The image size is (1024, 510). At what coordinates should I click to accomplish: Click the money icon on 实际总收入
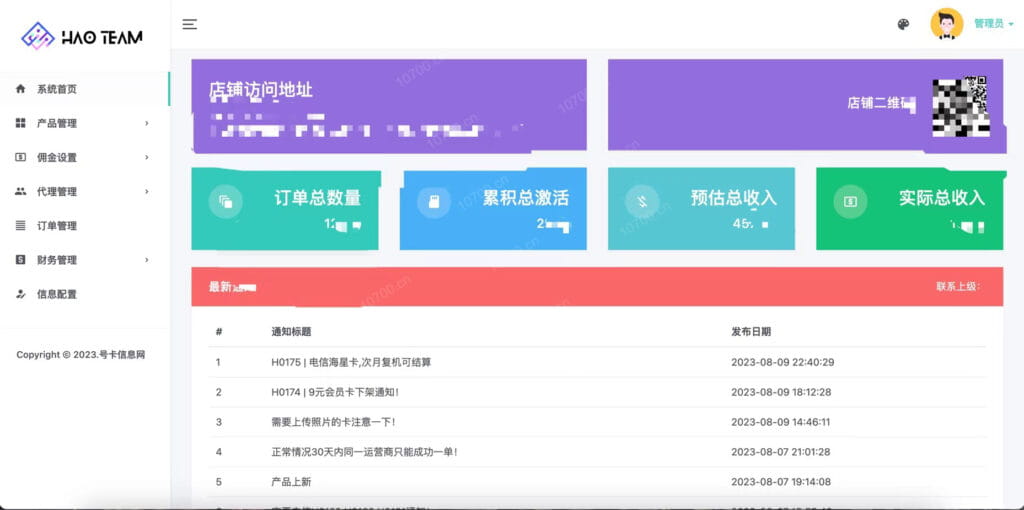click(x=850, y=202)
